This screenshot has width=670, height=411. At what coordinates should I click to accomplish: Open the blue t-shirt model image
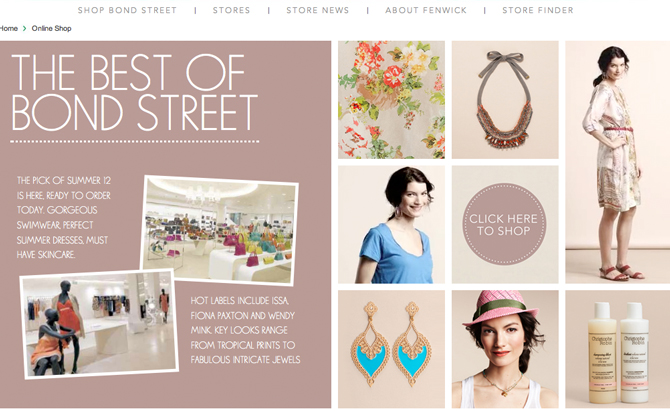pos(391,225)
